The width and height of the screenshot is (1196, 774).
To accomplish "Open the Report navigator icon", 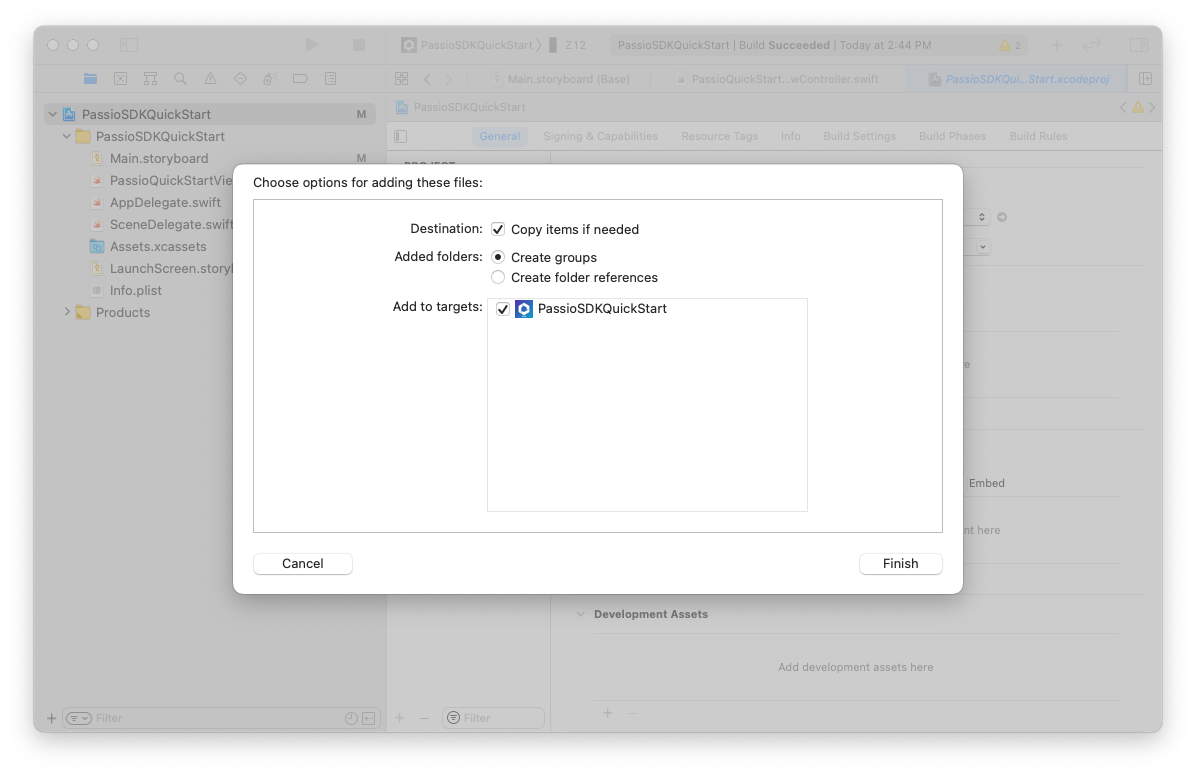I will (330, 79).
